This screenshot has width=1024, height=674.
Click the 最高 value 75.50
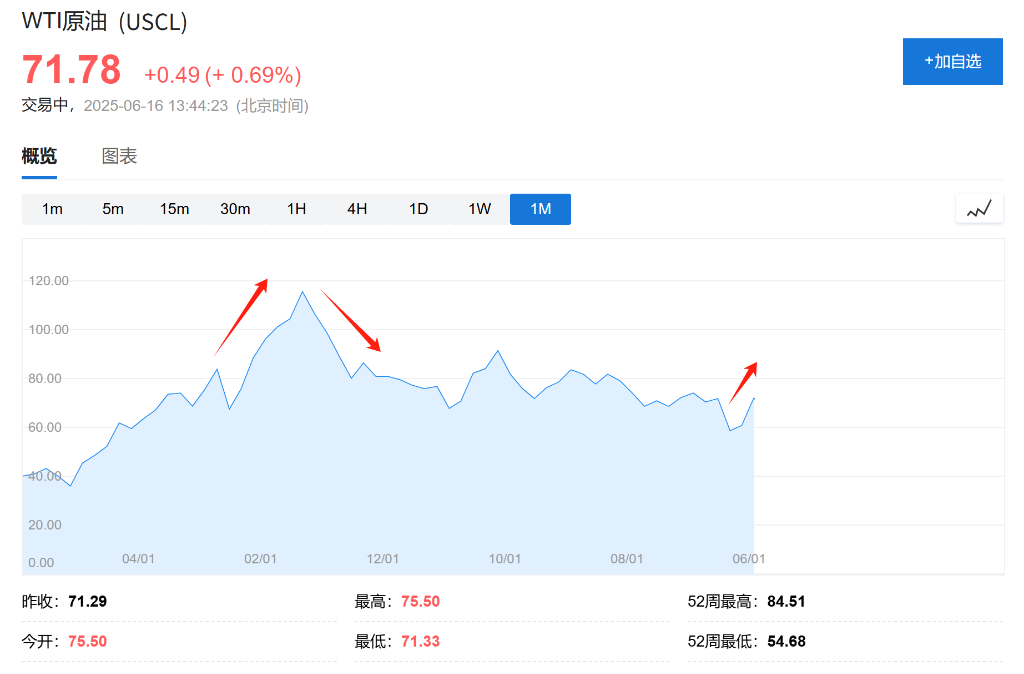[419, 601]
